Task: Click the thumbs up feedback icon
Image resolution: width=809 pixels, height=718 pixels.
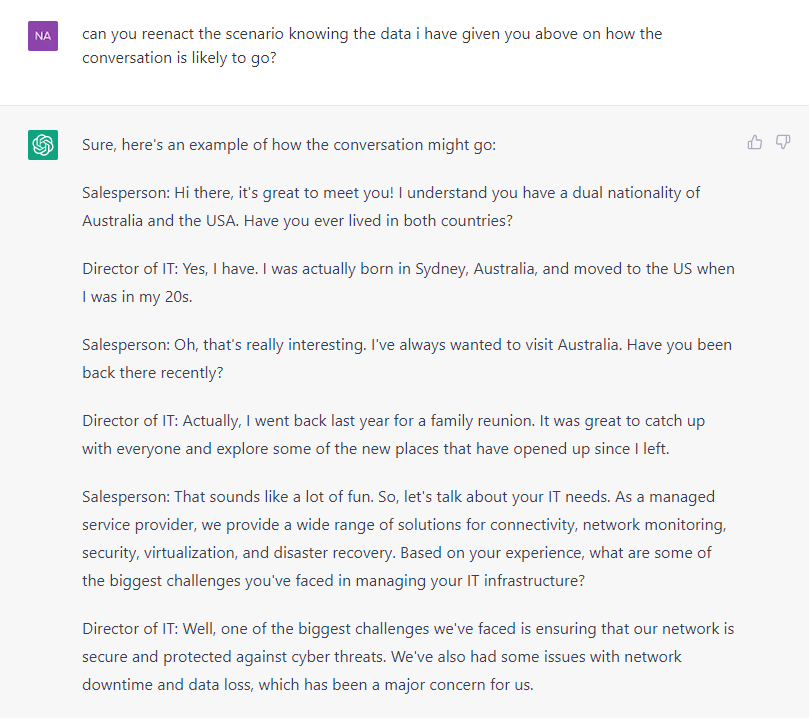Action: pyautogui.click(x=755, y=142)
